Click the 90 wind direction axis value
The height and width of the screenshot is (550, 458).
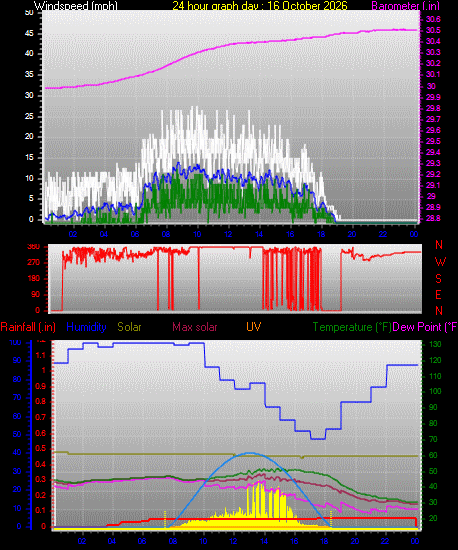(x=36, y=295)
